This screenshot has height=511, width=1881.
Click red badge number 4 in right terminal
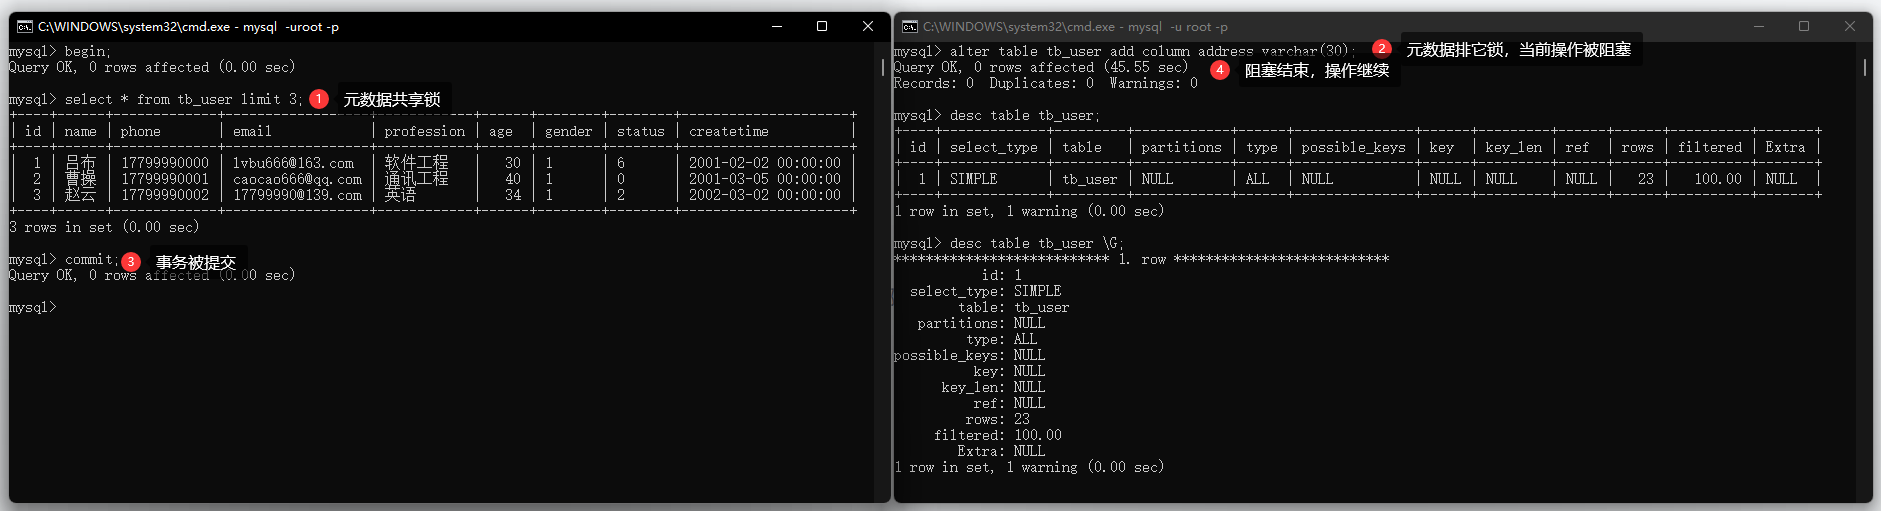pos(1219,70)
